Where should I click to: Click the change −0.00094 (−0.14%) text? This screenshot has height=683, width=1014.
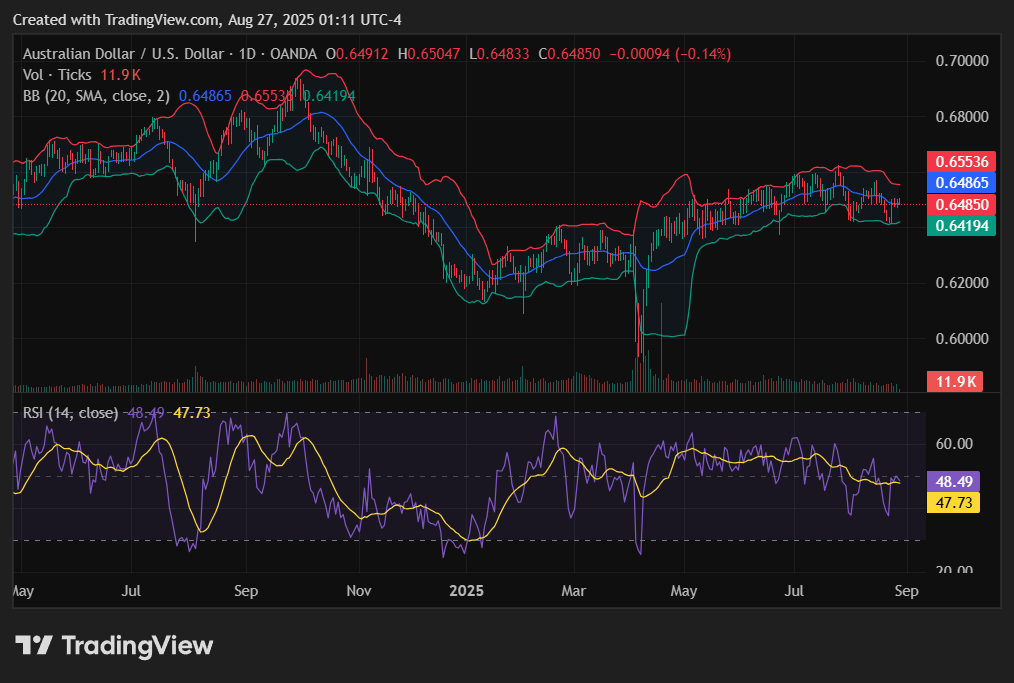670,54
